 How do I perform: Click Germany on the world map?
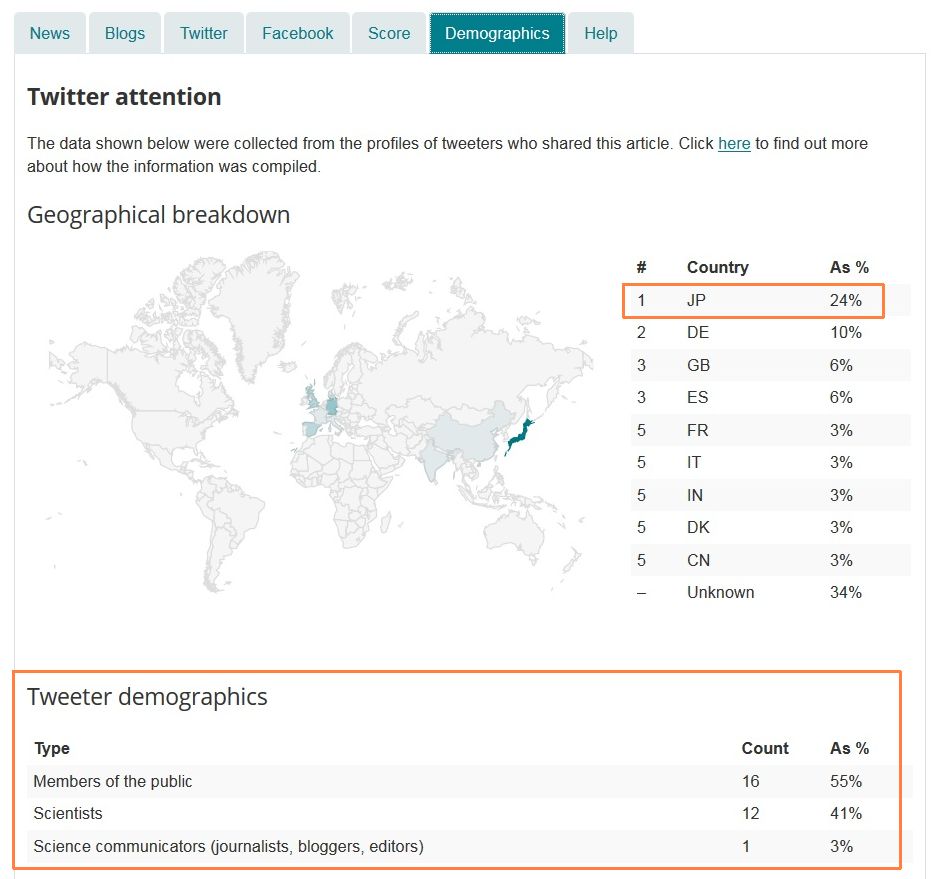coord(331,407)
